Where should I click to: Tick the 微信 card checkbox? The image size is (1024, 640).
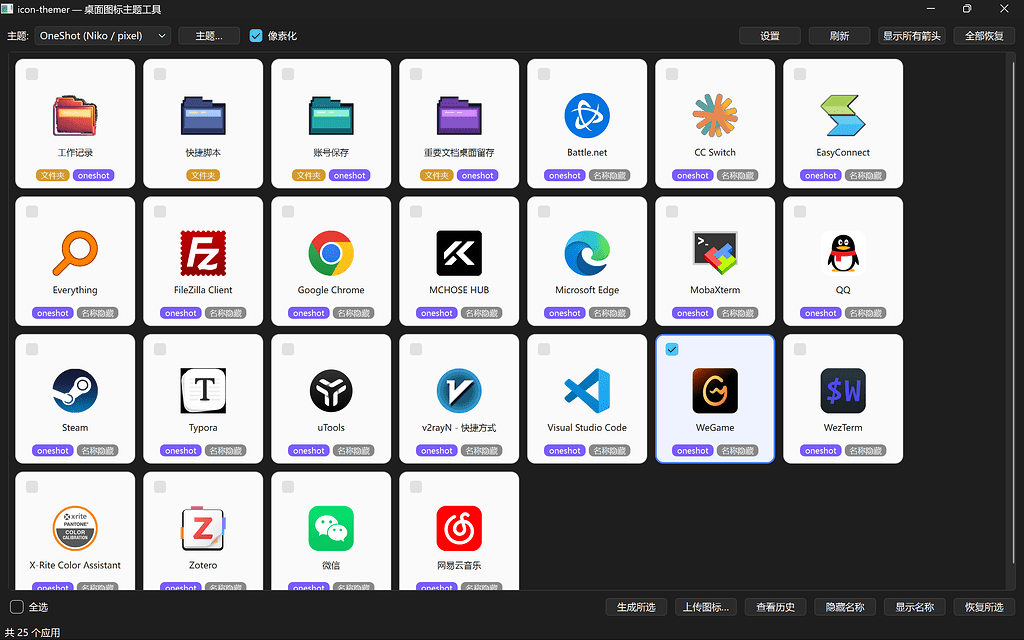[x=288, y=487]
